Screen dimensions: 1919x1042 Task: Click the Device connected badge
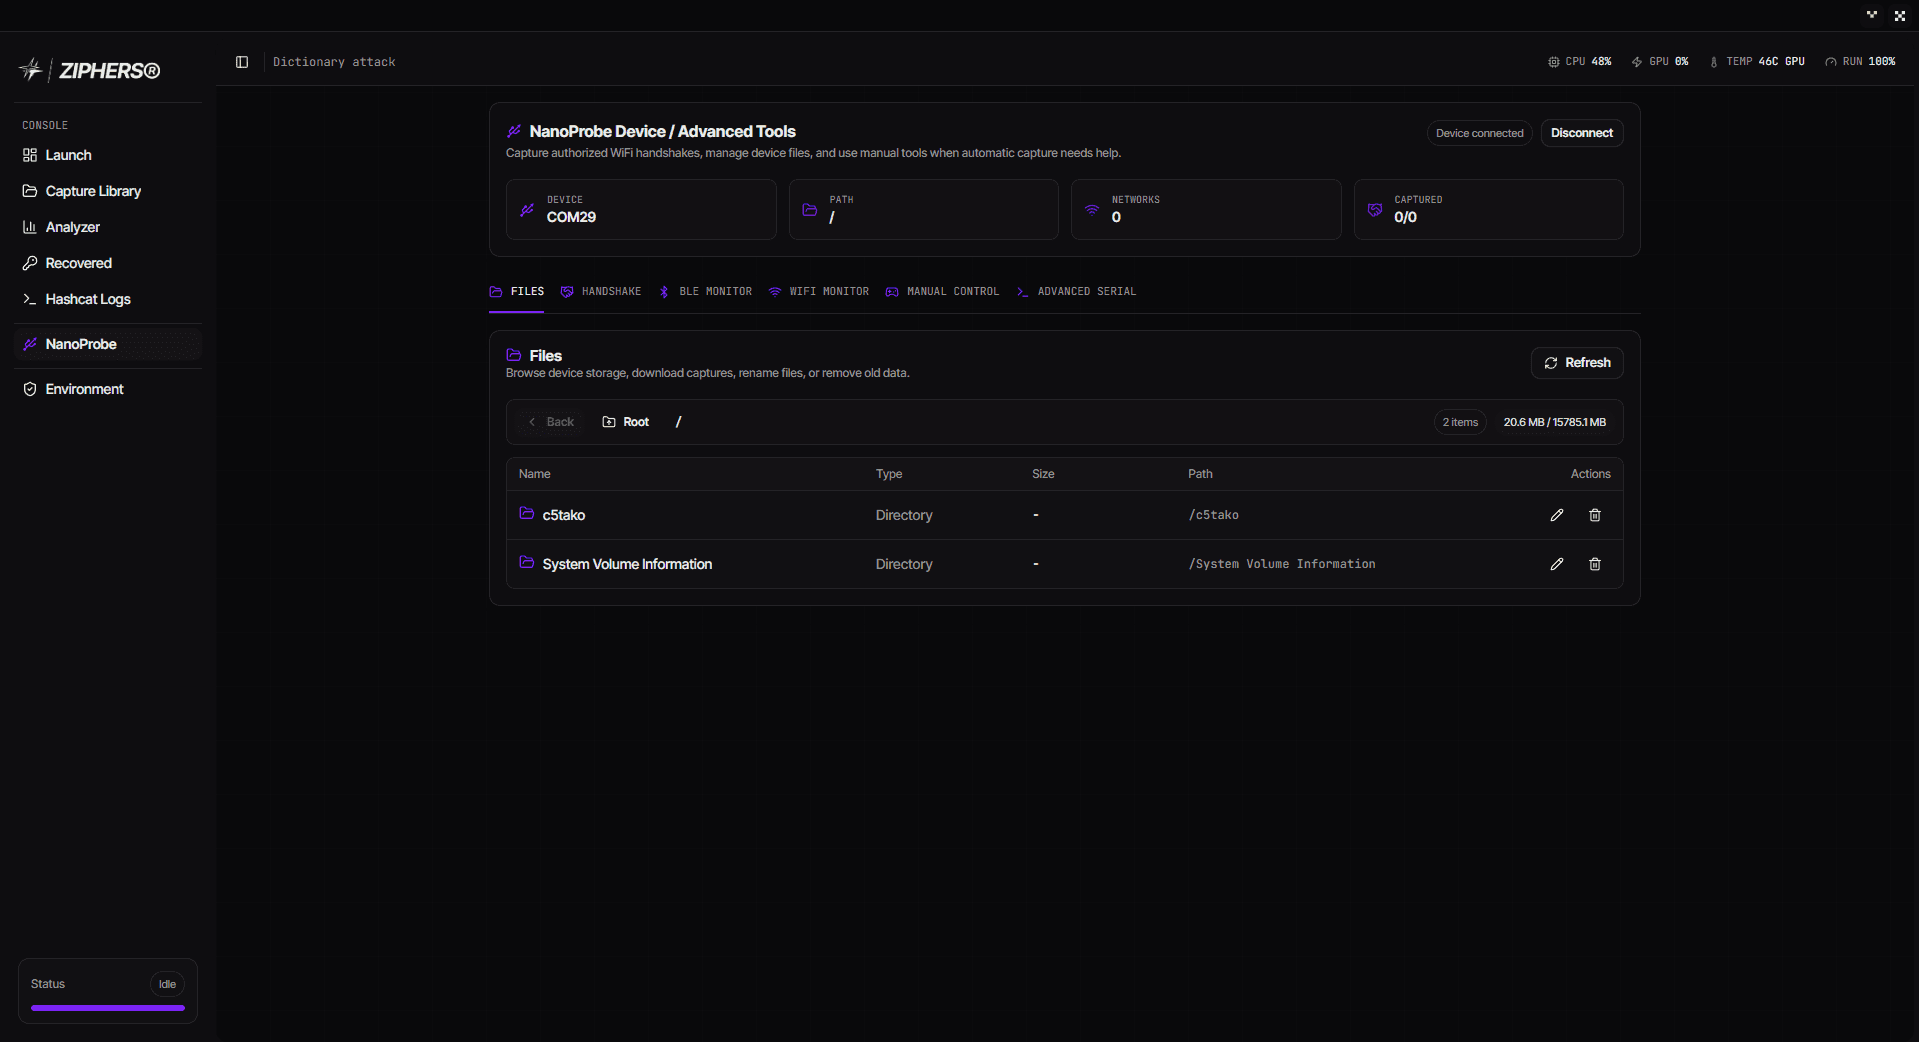pyautogui.click(x=1480, y=133)
